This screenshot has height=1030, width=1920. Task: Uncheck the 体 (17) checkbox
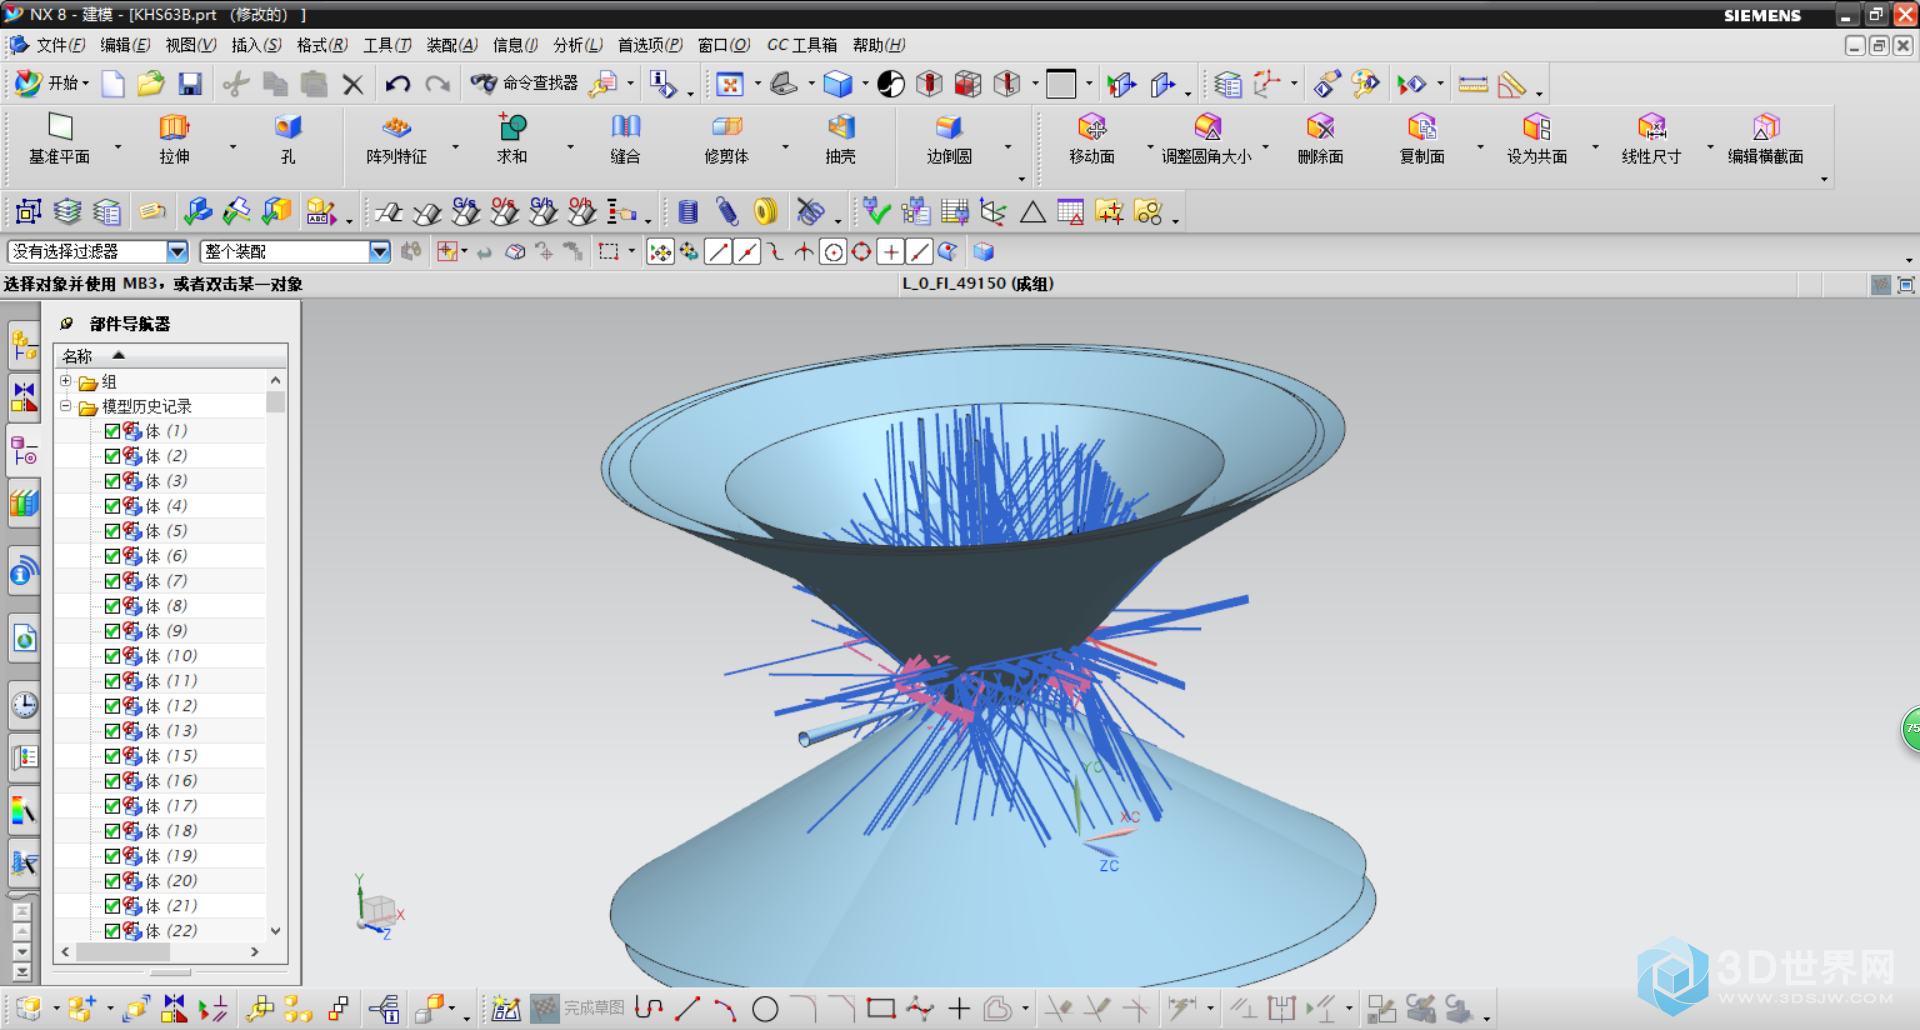tap(112, 806)
